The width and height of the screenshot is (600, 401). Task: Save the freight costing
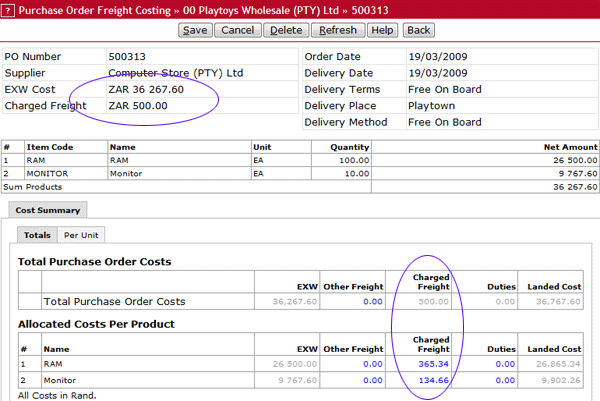point(195,30)
